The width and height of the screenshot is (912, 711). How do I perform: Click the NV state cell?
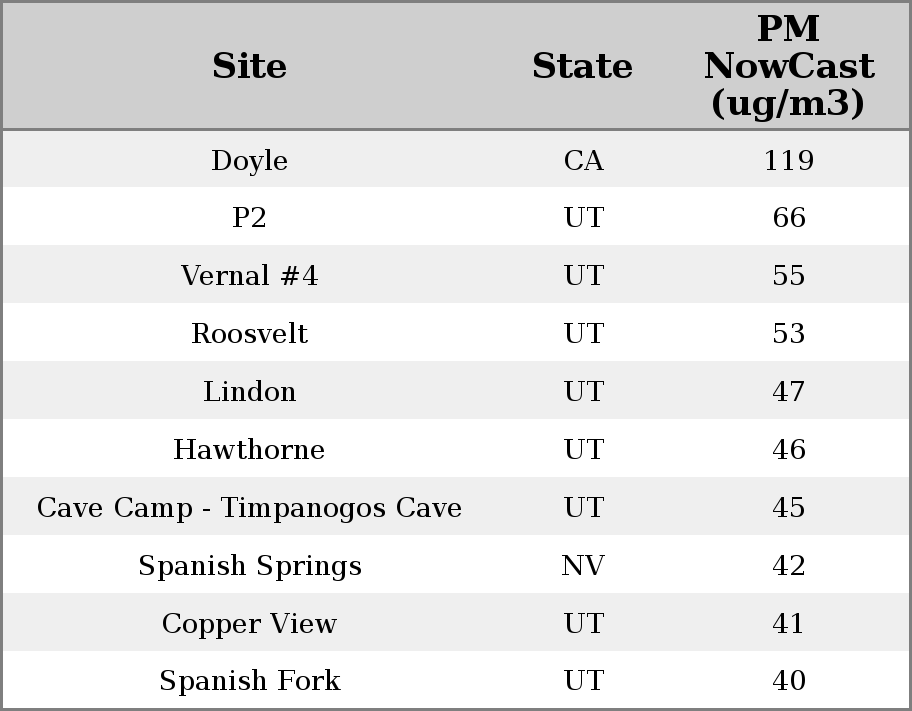coord(583,566)
